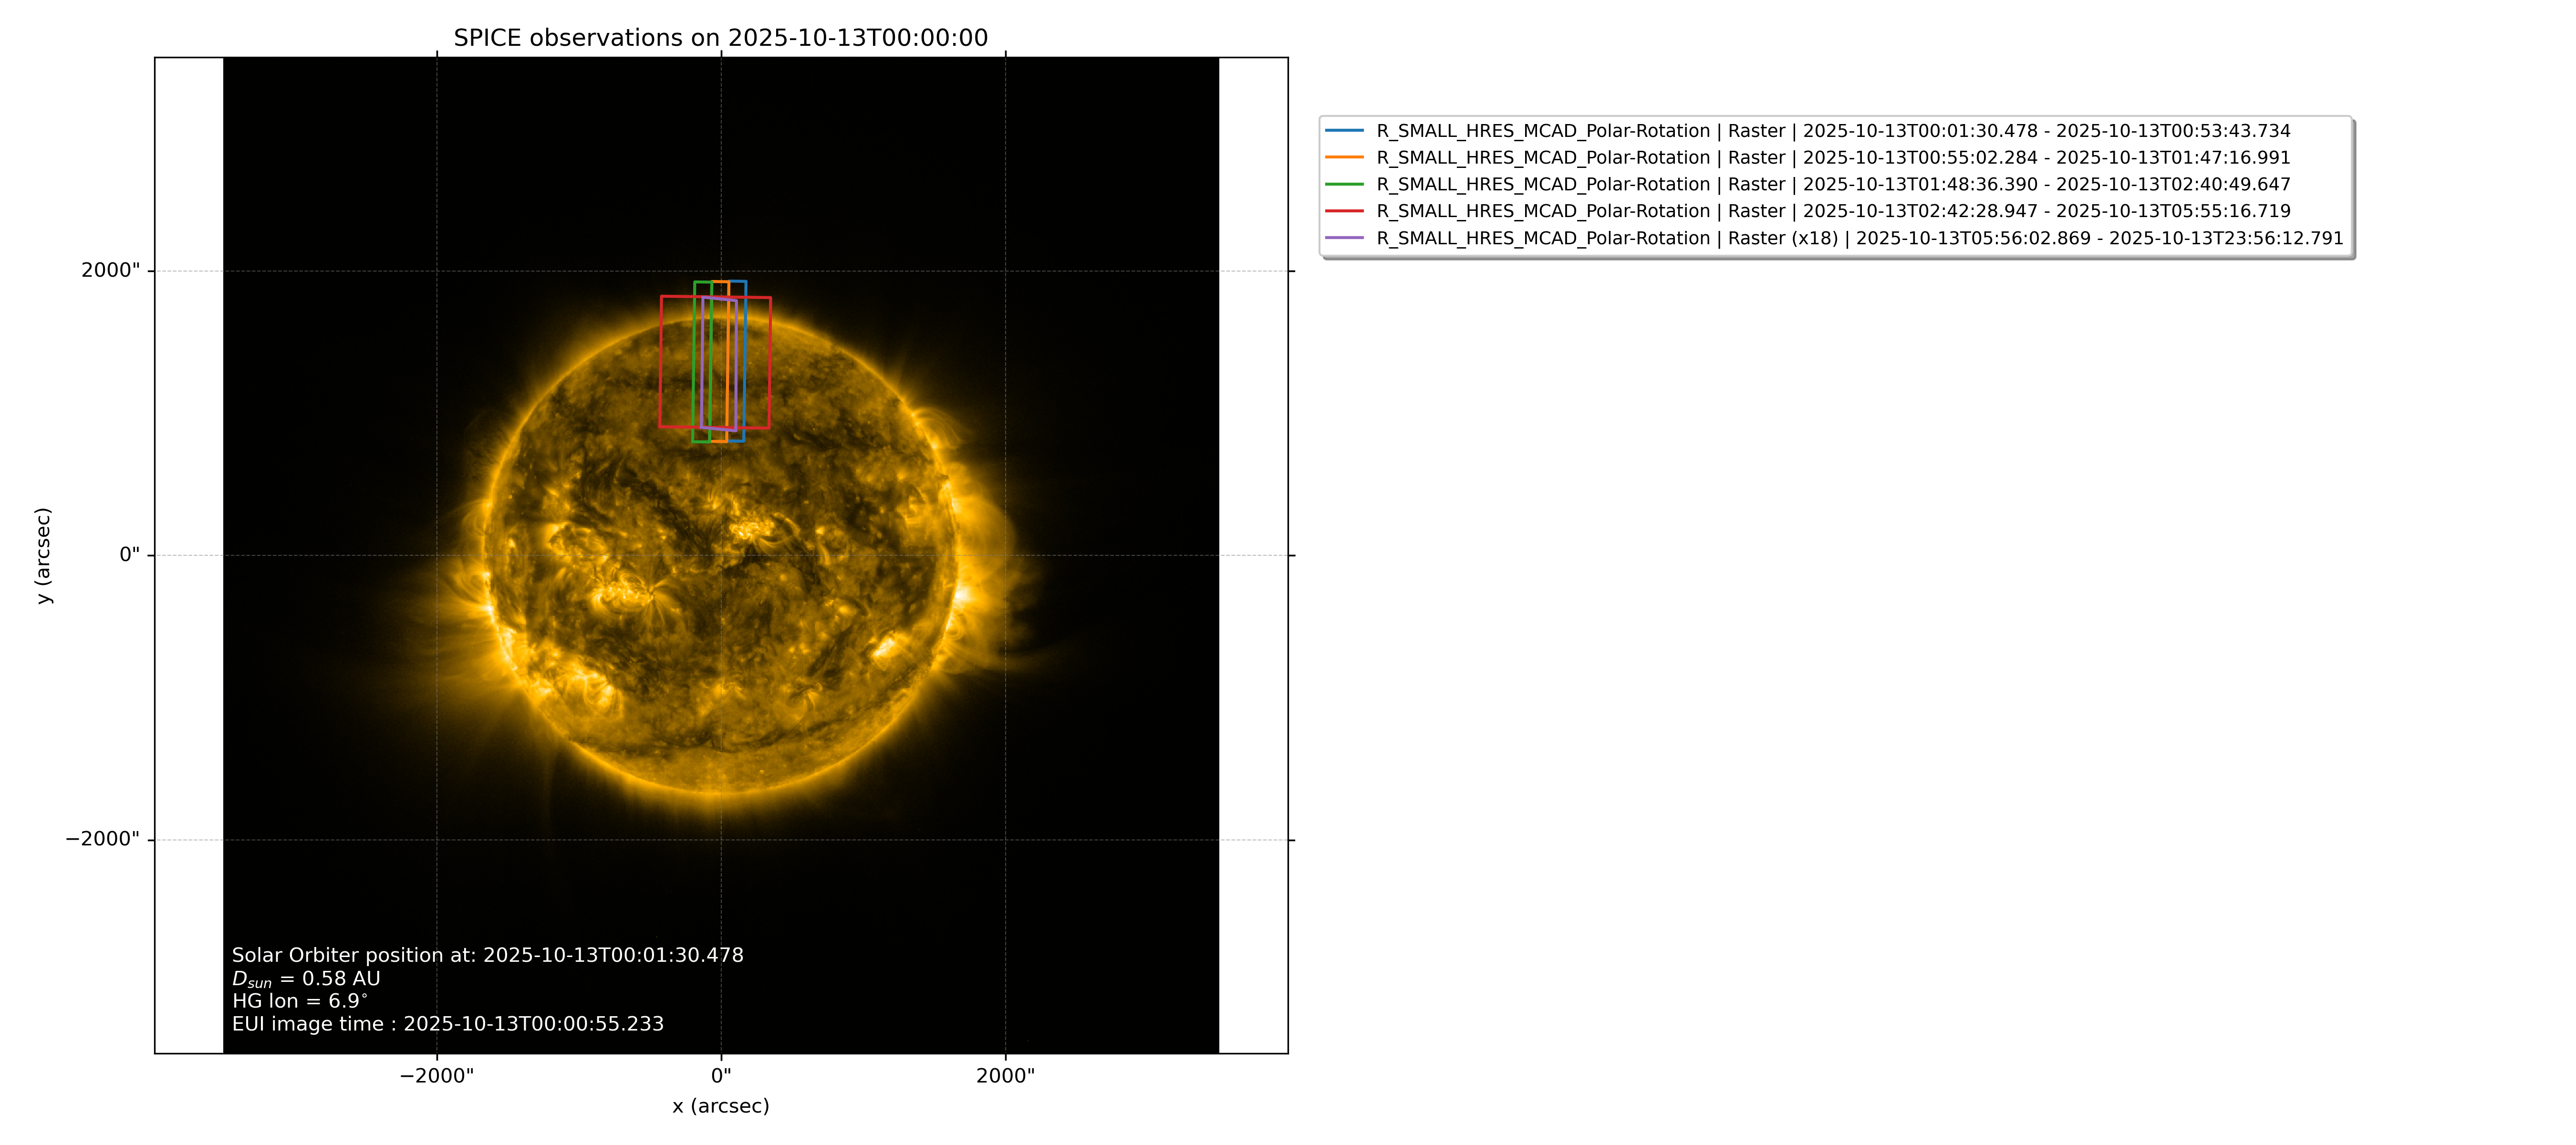Viewport: 2576px width, 1145px height.
Task: Click the EUI image time annotation
Action: click(448, 1024)
